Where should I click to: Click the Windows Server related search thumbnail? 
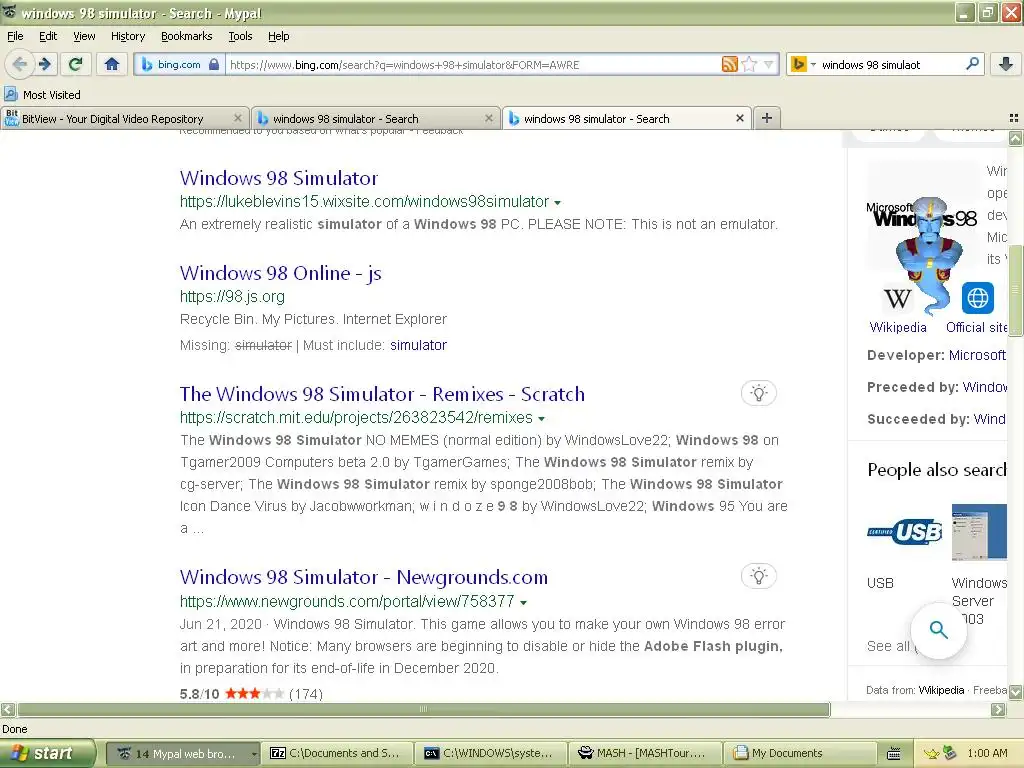[x=979, y=532]
